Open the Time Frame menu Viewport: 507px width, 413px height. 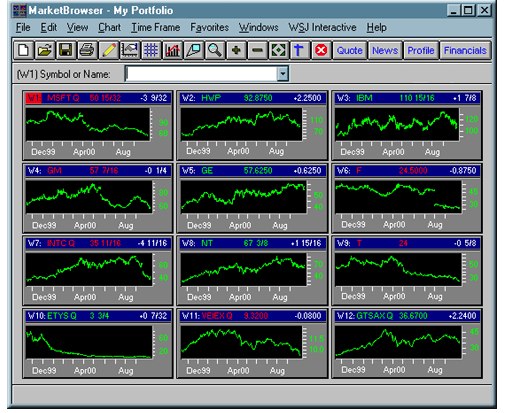(x=156, y=27)
